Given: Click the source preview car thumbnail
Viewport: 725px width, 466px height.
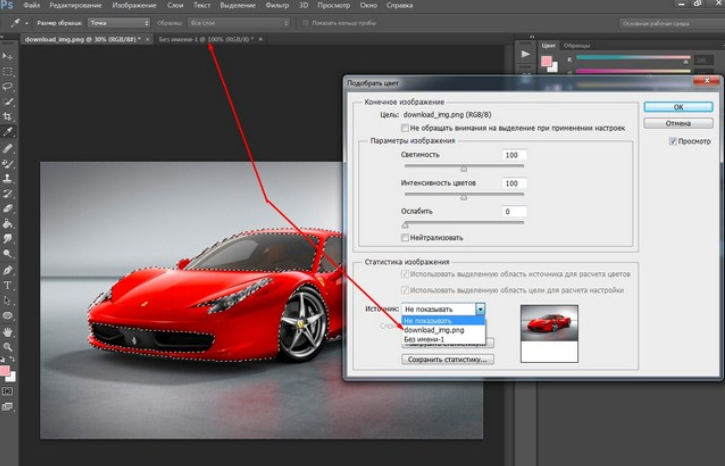Looking at the screenshot, I should pos(549,323).
